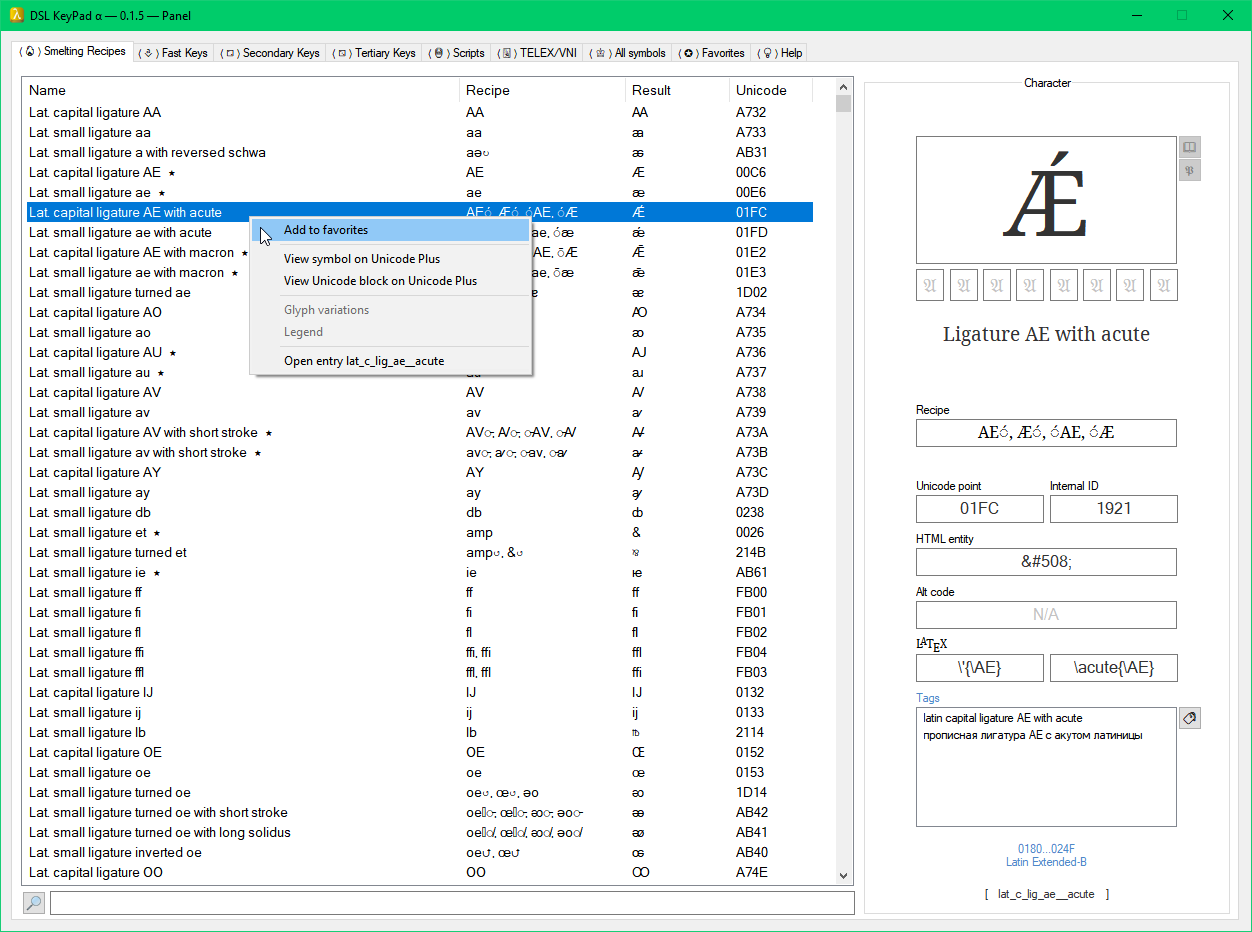
Task: Select row Lat. capital ligature OE
Action: pyautogui.click(x=419, y=752)
